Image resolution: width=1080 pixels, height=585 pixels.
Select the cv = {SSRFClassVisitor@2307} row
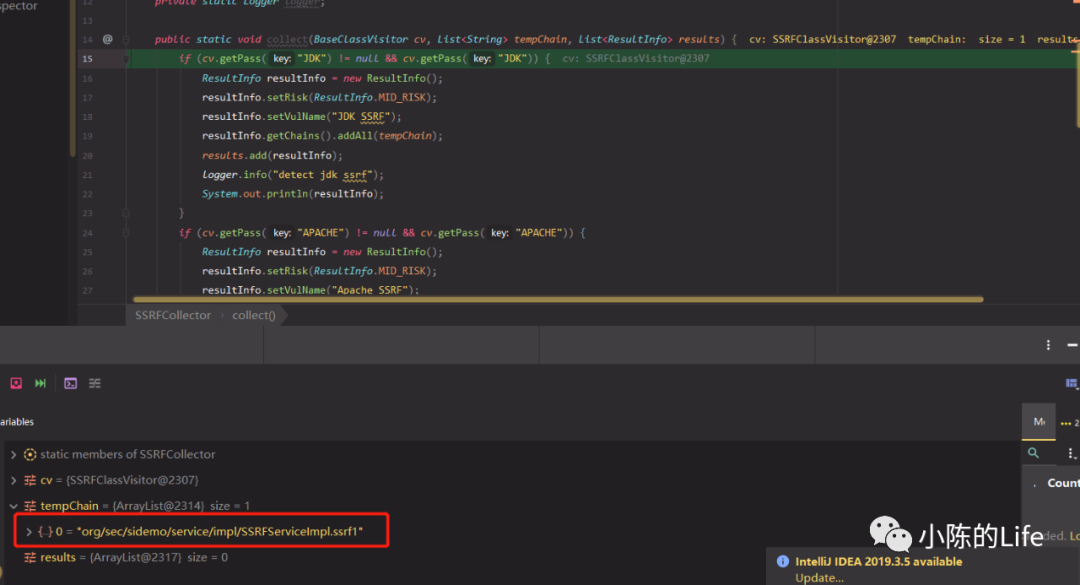click(119, 480)
